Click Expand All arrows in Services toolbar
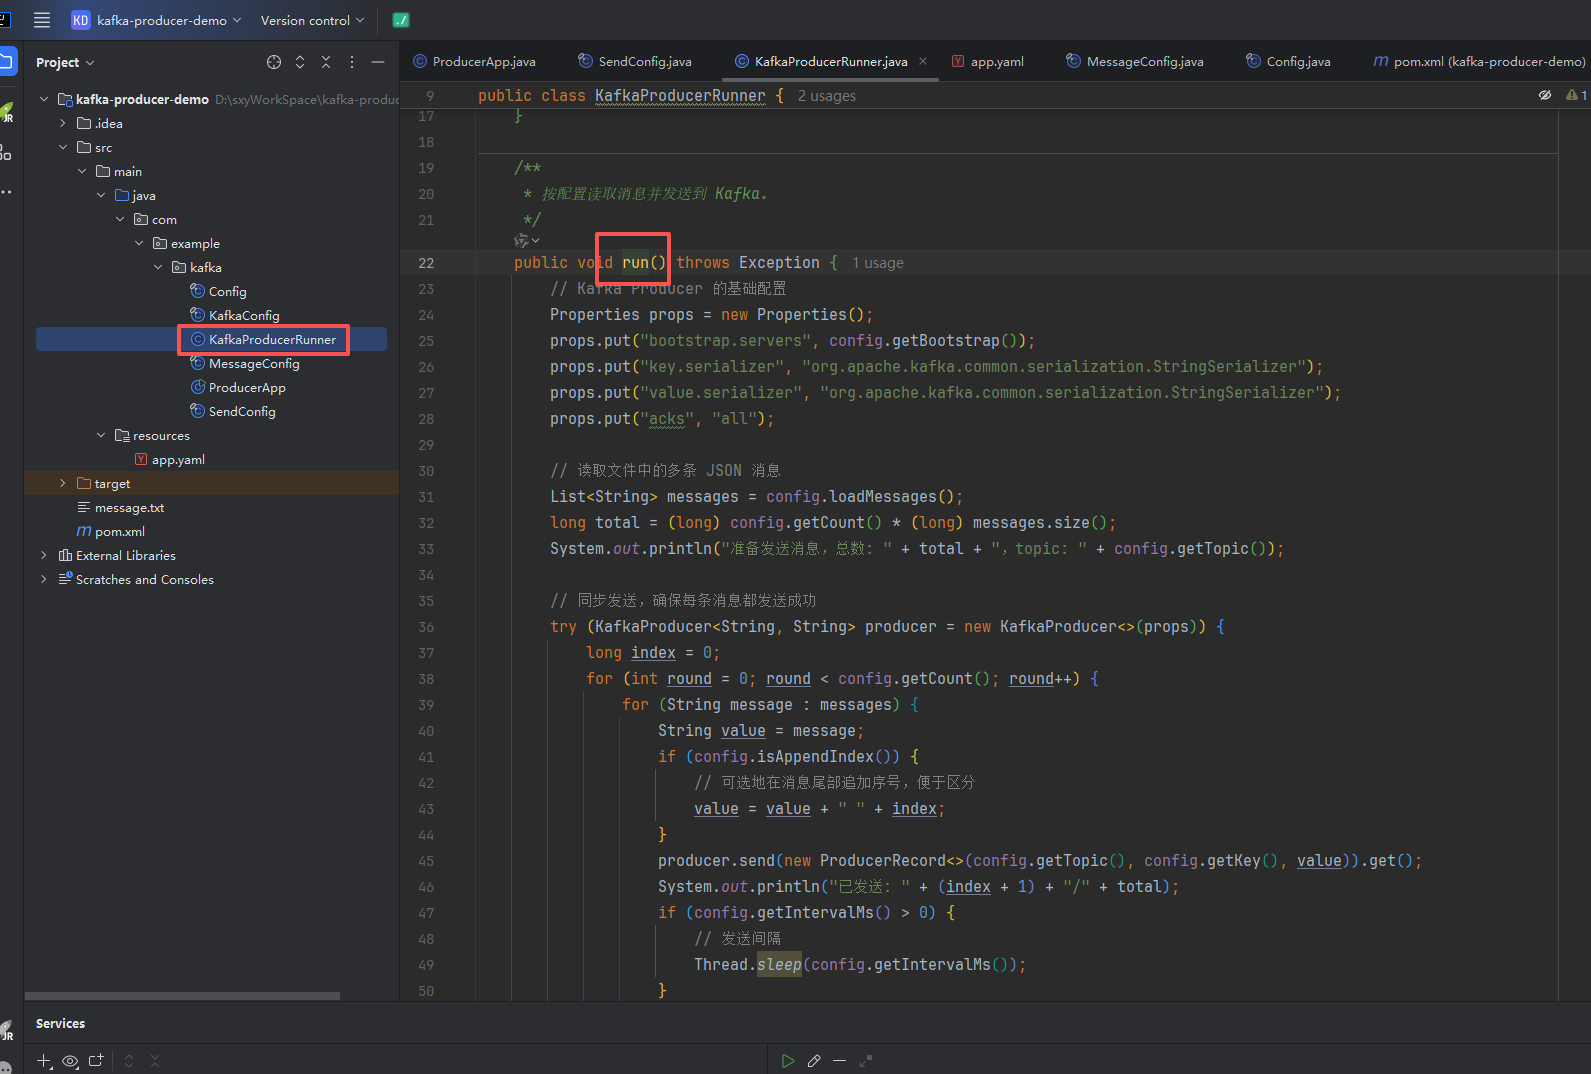This screenshot has width=1591, height=1074. [x=129, y=1061]
